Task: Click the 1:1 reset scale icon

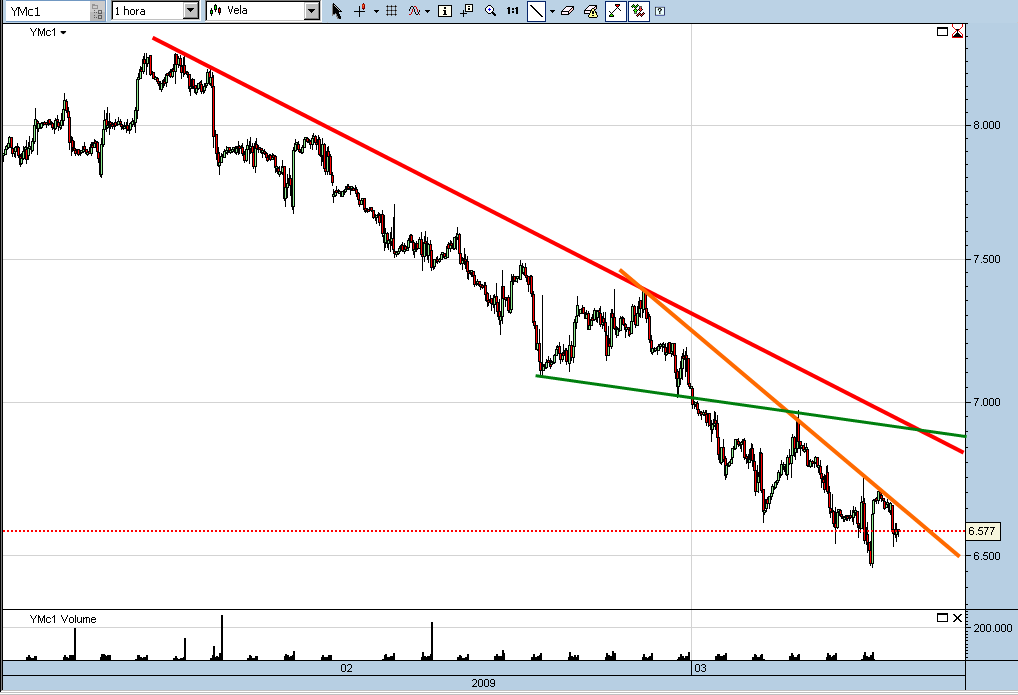Action: [x=513, y=11]
